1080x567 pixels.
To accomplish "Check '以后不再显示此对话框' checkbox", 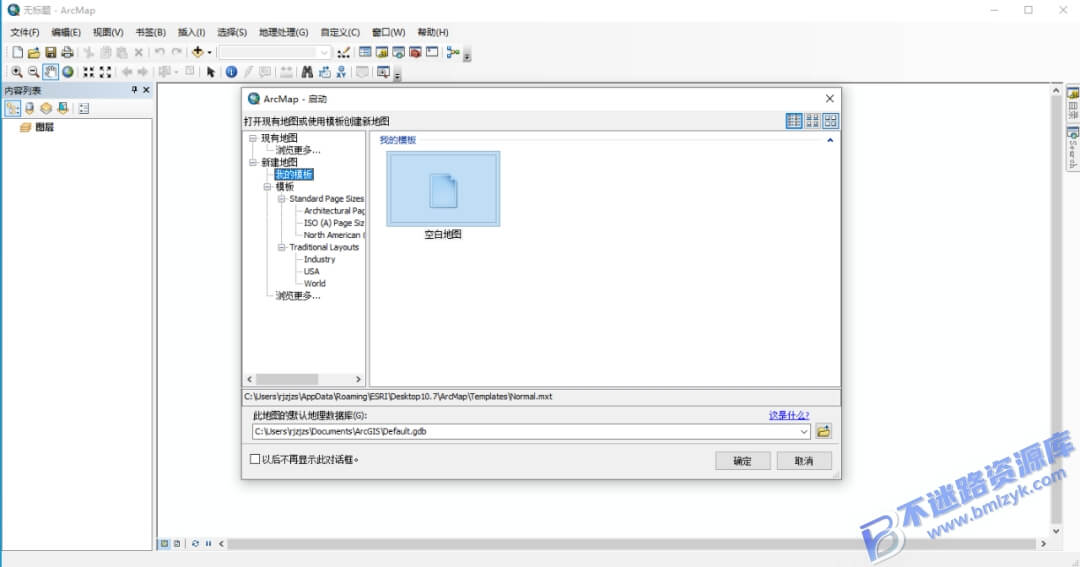I will point(255,459).
